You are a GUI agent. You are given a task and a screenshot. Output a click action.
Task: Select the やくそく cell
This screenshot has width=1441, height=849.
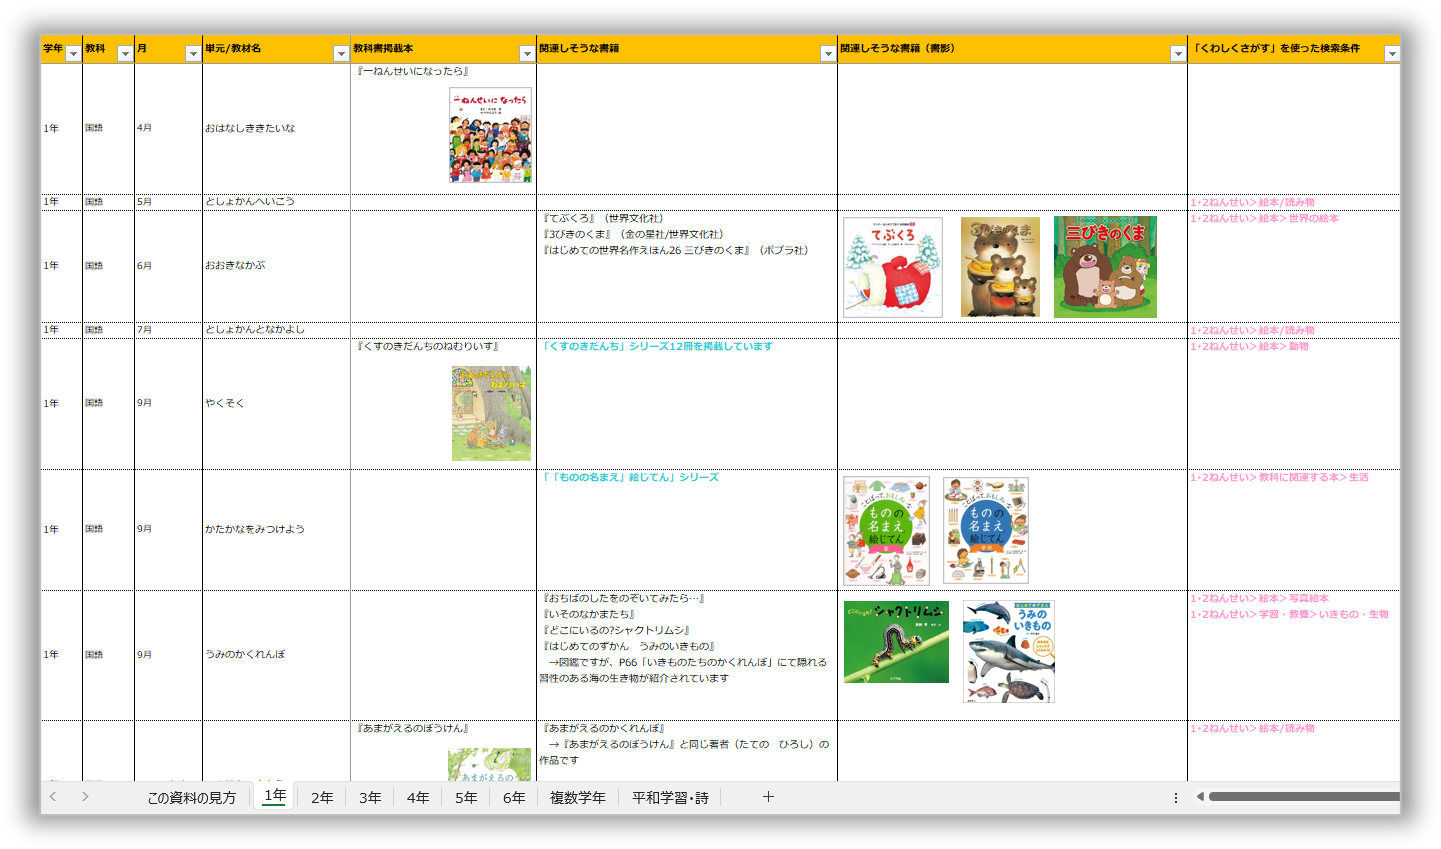pyautogui.click(x=276, y=403)
